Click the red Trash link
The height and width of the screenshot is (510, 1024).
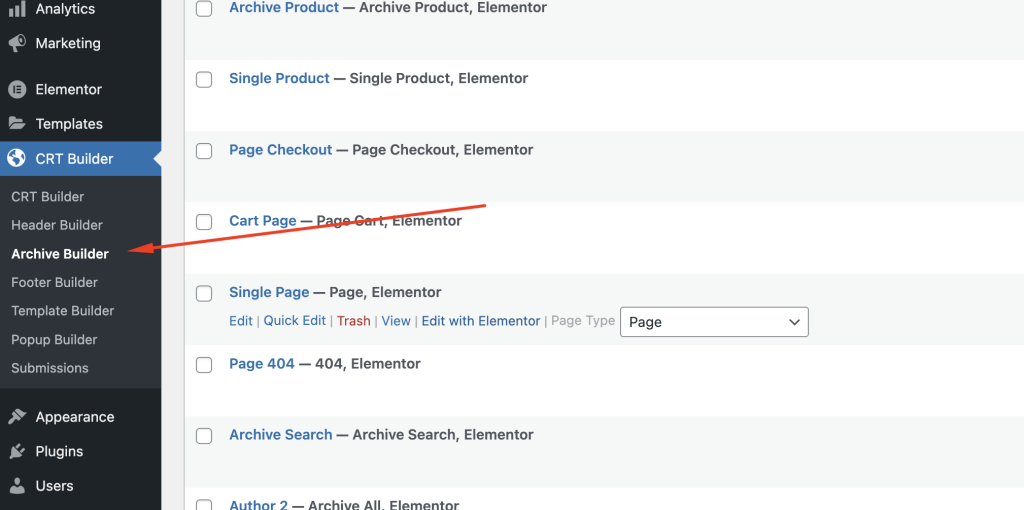(x=353, y=321)
